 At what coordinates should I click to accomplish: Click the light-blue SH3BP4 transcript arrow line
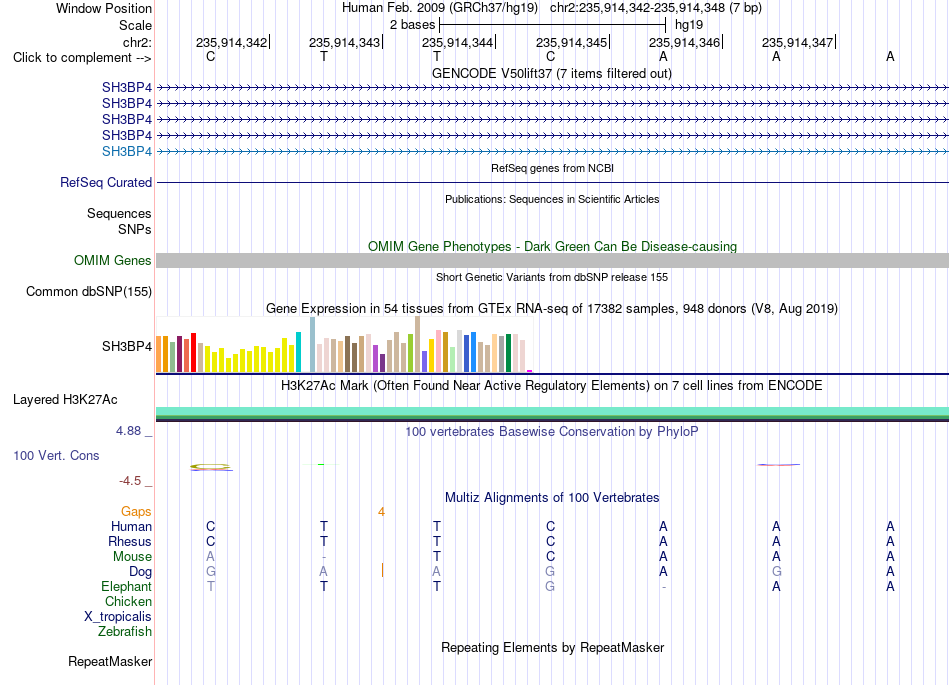[552, 151]
